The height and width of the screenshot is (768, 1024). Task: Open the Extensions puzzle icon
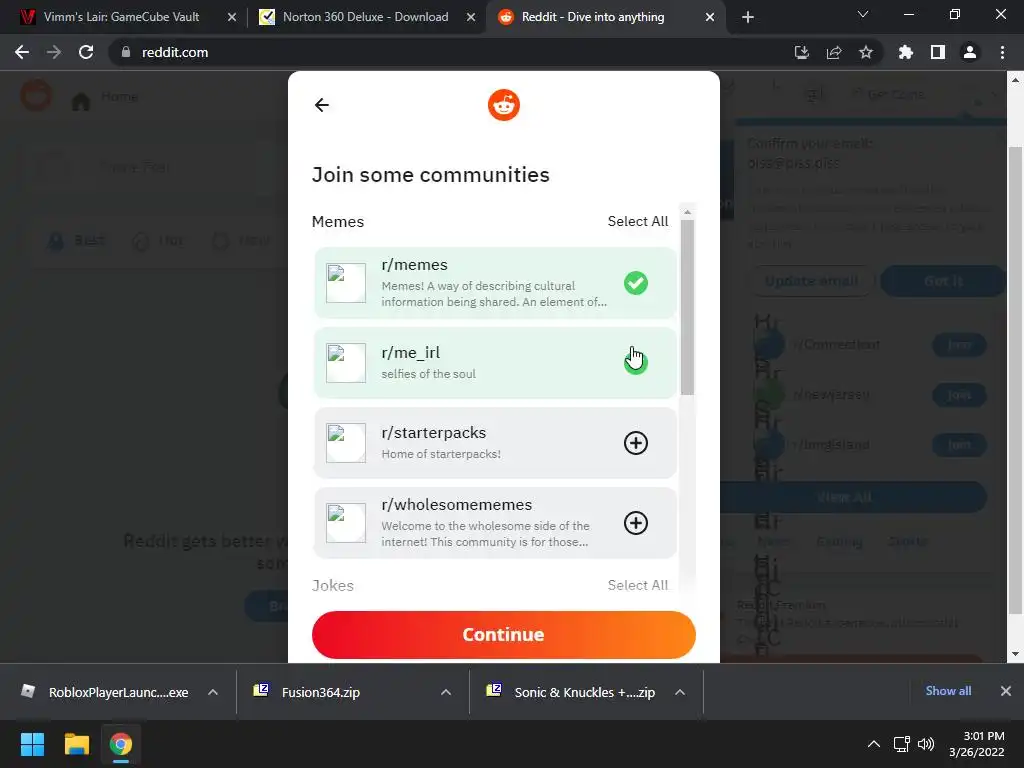pyautogui.click(x=906, y=52)
